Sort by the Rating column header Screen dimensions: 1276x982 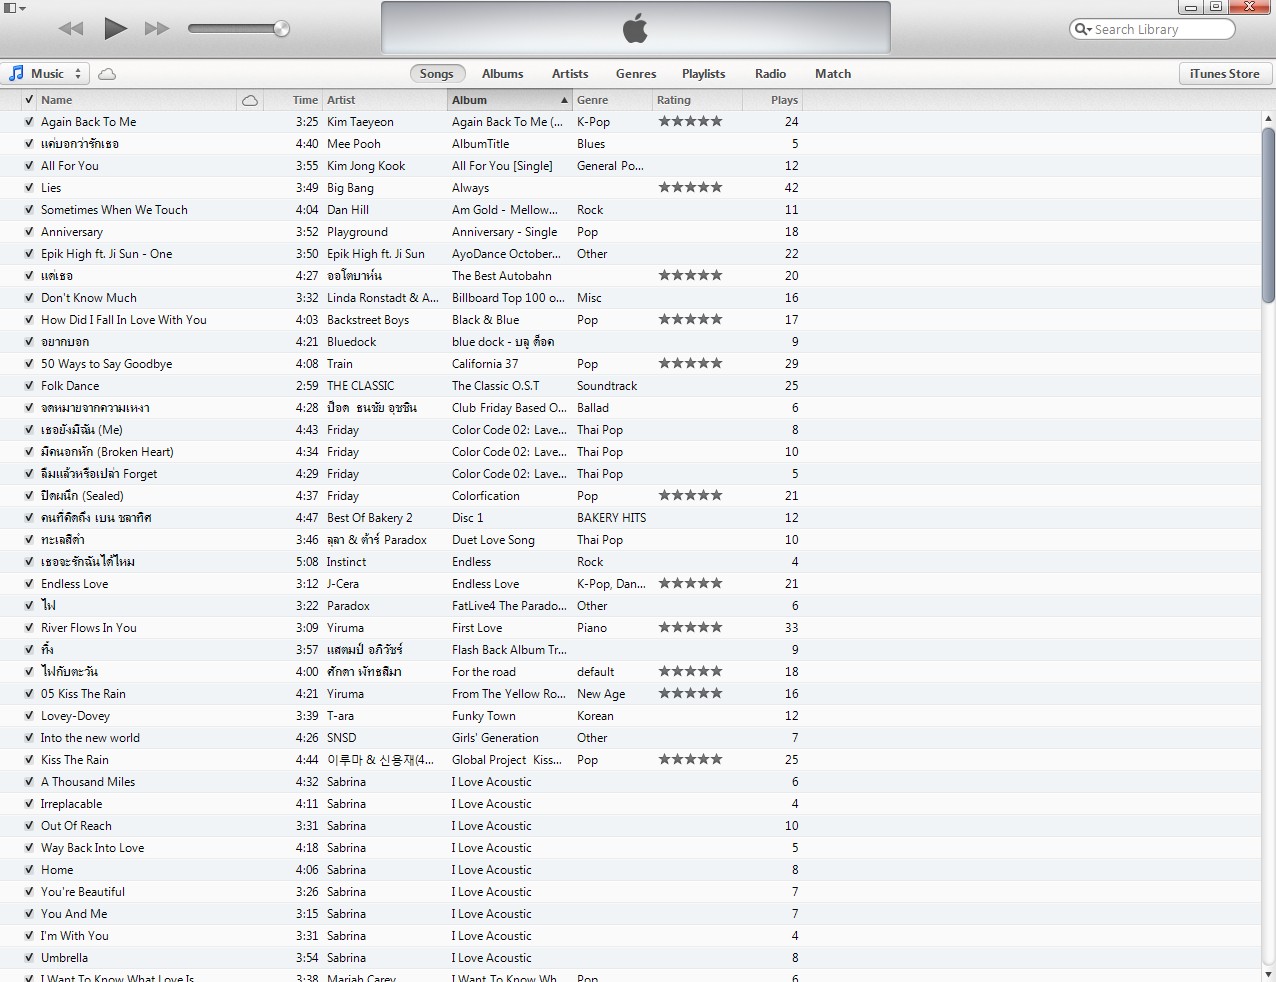point(697,100)
